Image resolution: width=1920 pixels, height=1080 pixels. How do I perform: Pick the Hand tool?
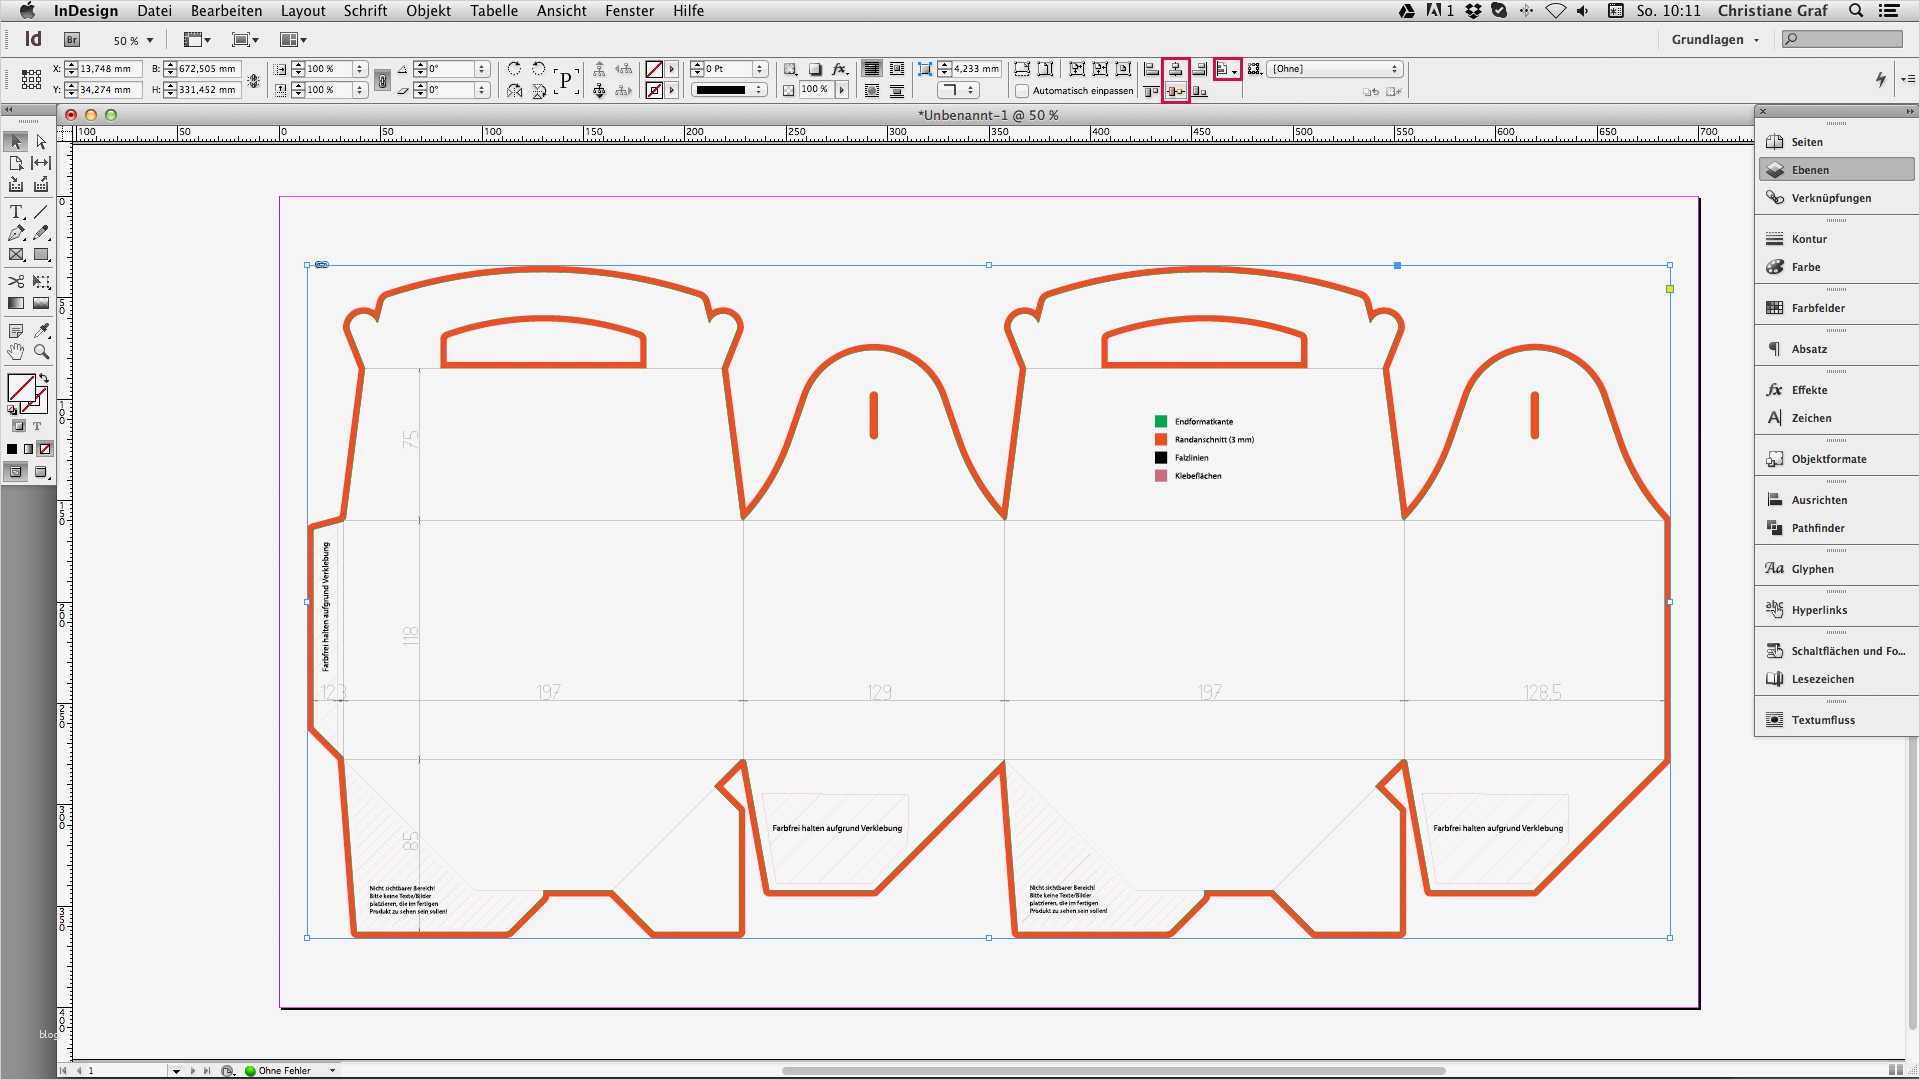(x=15, y=351)
